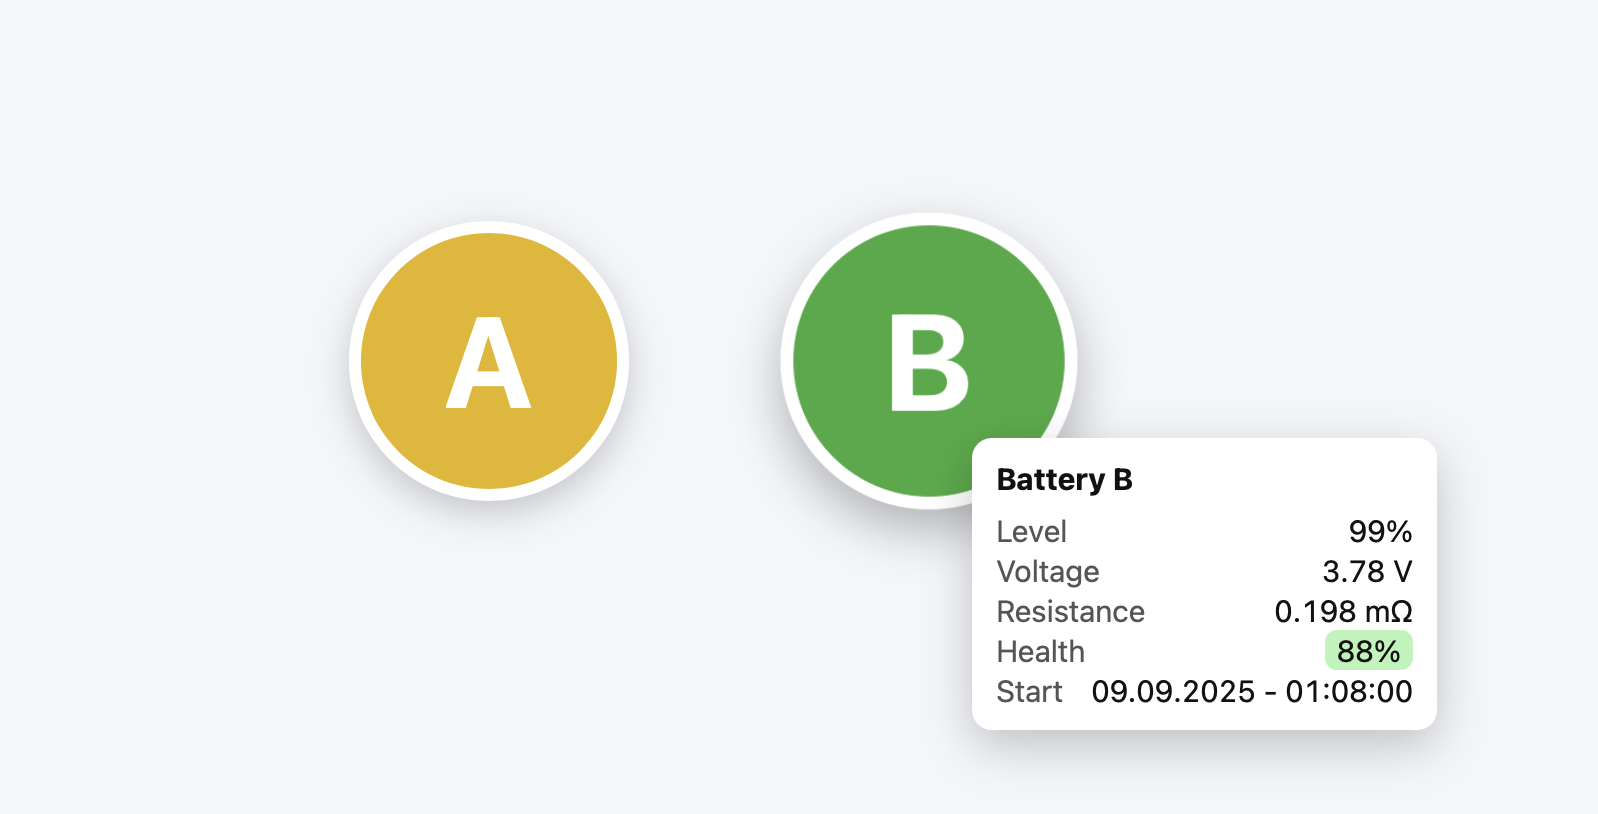Viewport: 1598px width, 814px height.
Task: Click the V unit after voltage
Action: pyautogui.click(x=1403, y=572)
